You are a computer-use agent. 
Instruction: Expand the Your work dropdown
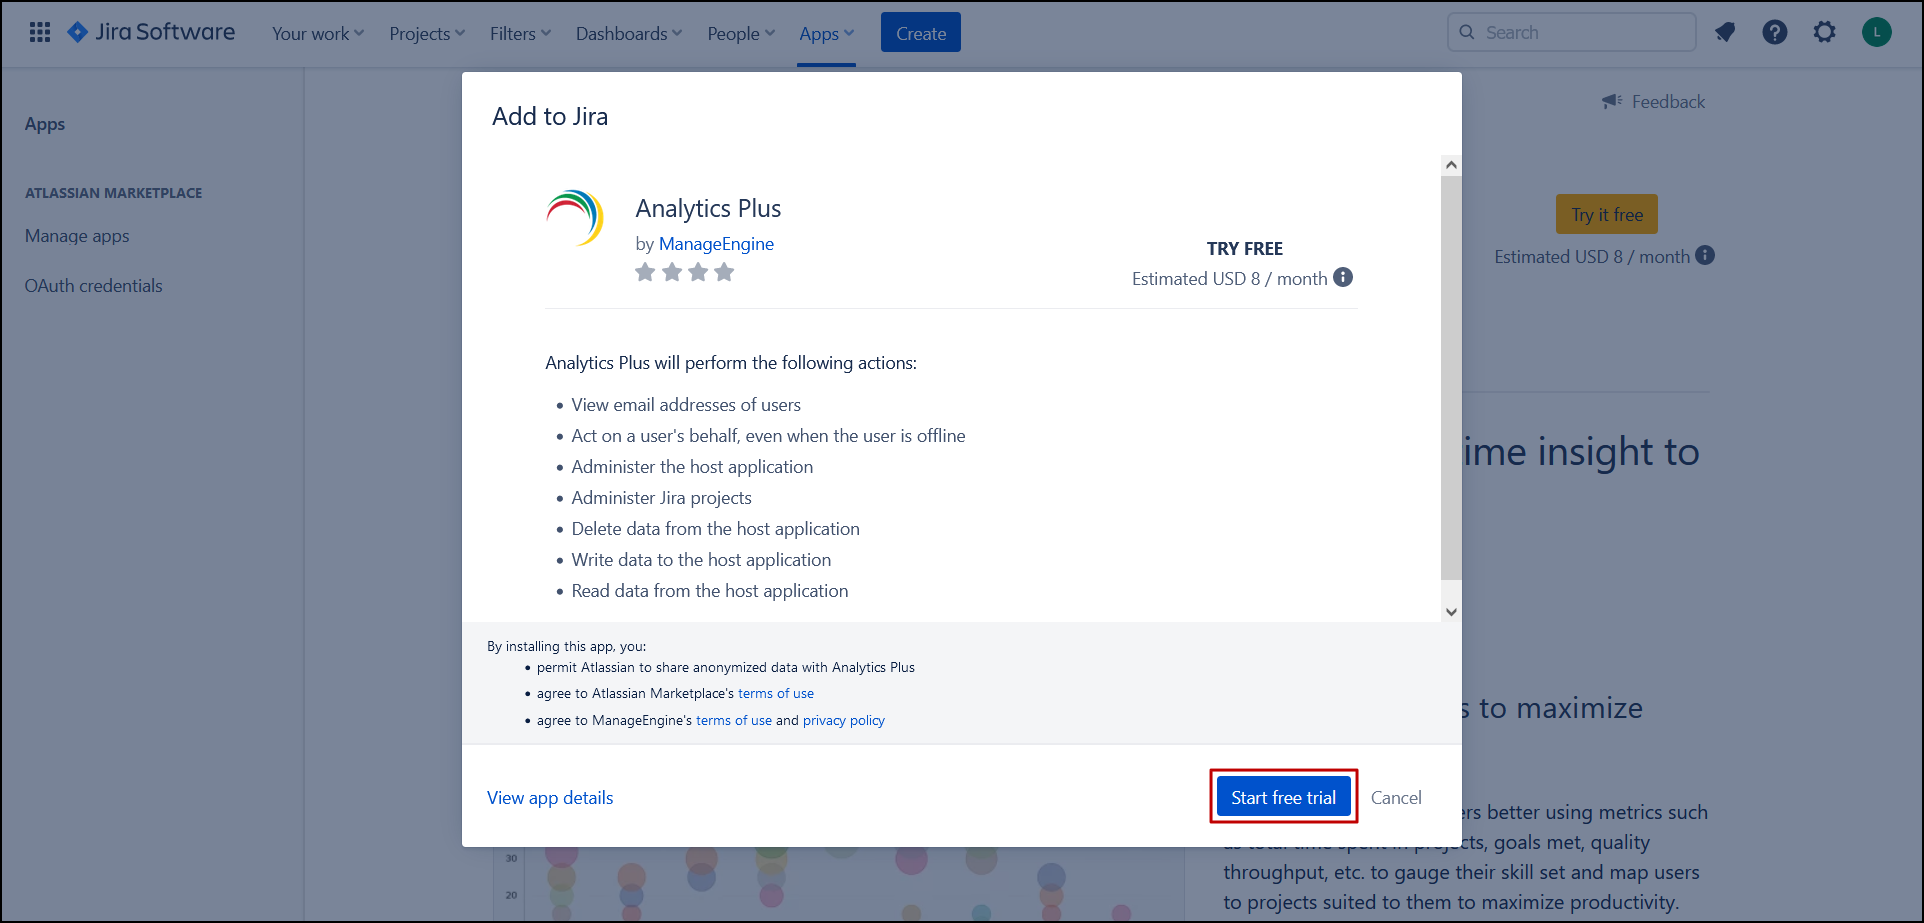pos(318,34)
